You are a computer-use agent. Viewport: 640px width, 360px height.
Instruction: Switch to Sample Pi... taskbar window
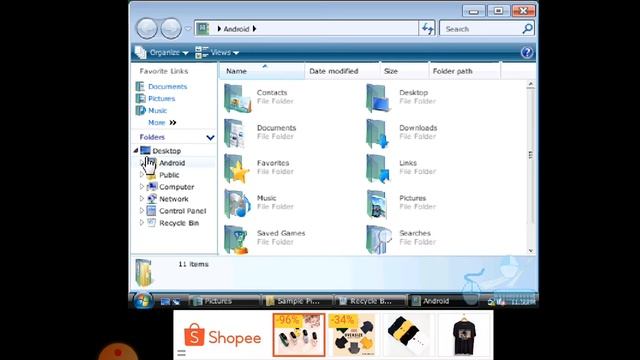(297, 301)
